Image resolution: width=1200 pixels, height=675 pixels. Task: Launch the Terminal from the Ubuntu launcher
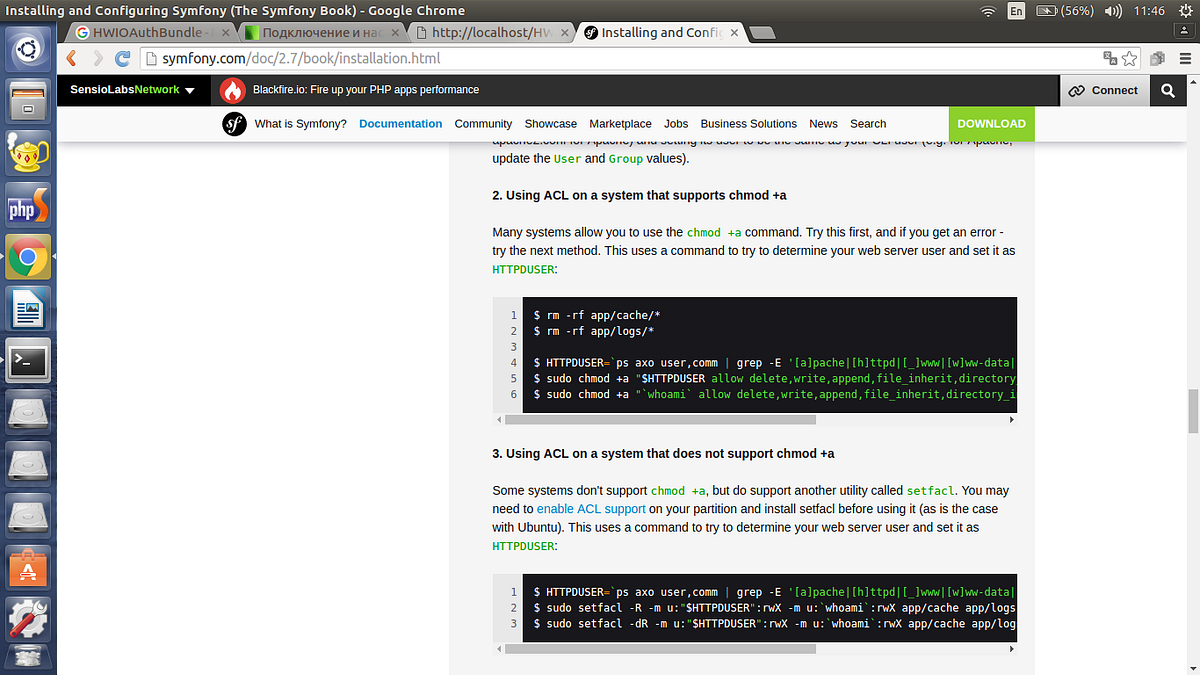point(27,360)
